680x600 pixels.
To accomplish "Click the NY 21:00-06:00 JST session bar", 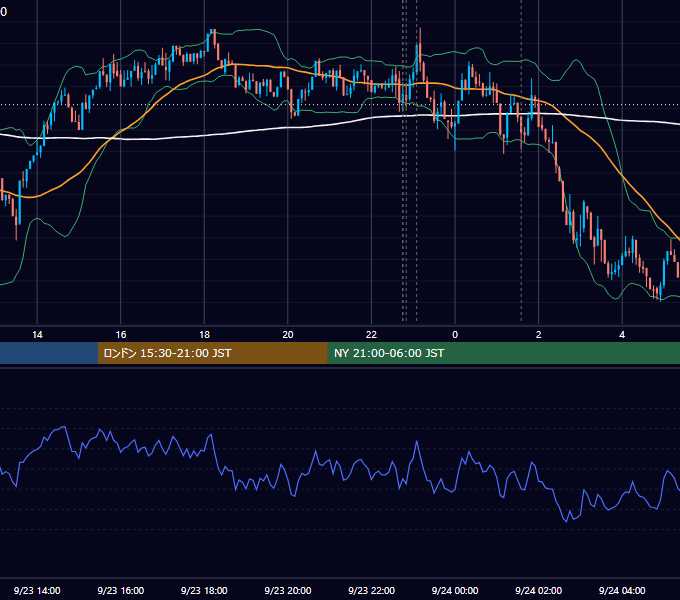I will (503, 353).
